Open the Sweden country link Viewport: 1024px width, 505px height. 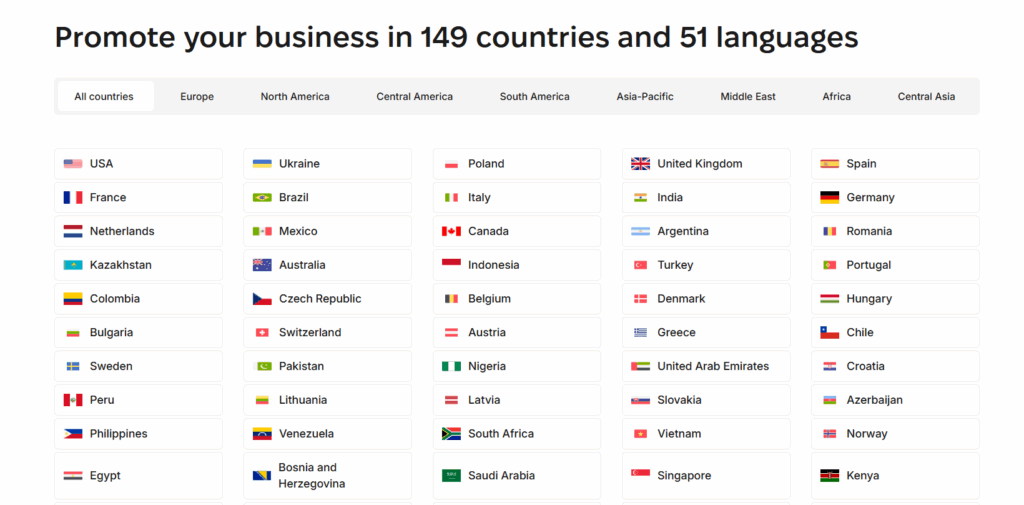[x=138, y=367]
